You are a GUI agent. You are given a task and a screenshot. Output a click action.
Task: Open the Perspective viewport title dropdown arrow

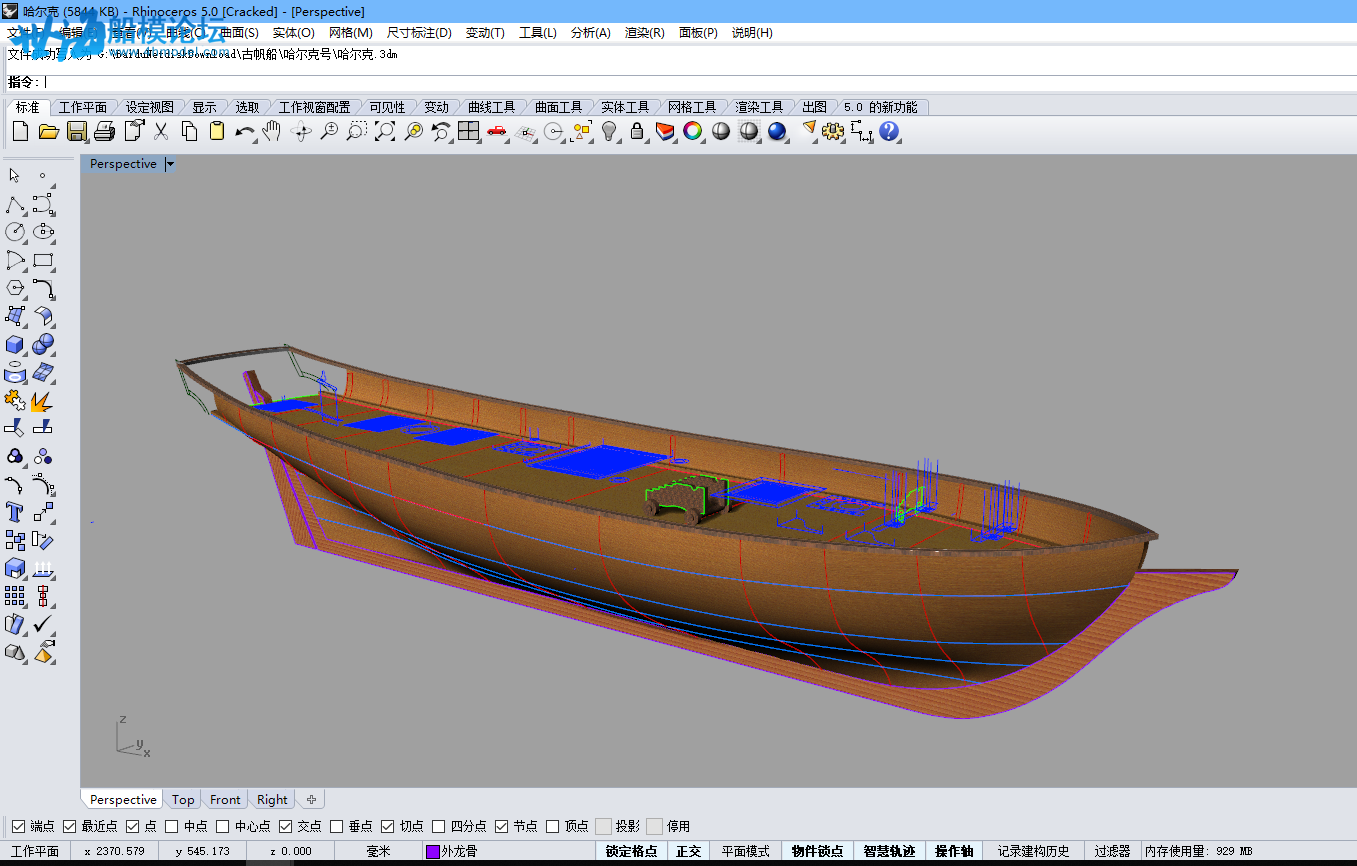point(169,164)
